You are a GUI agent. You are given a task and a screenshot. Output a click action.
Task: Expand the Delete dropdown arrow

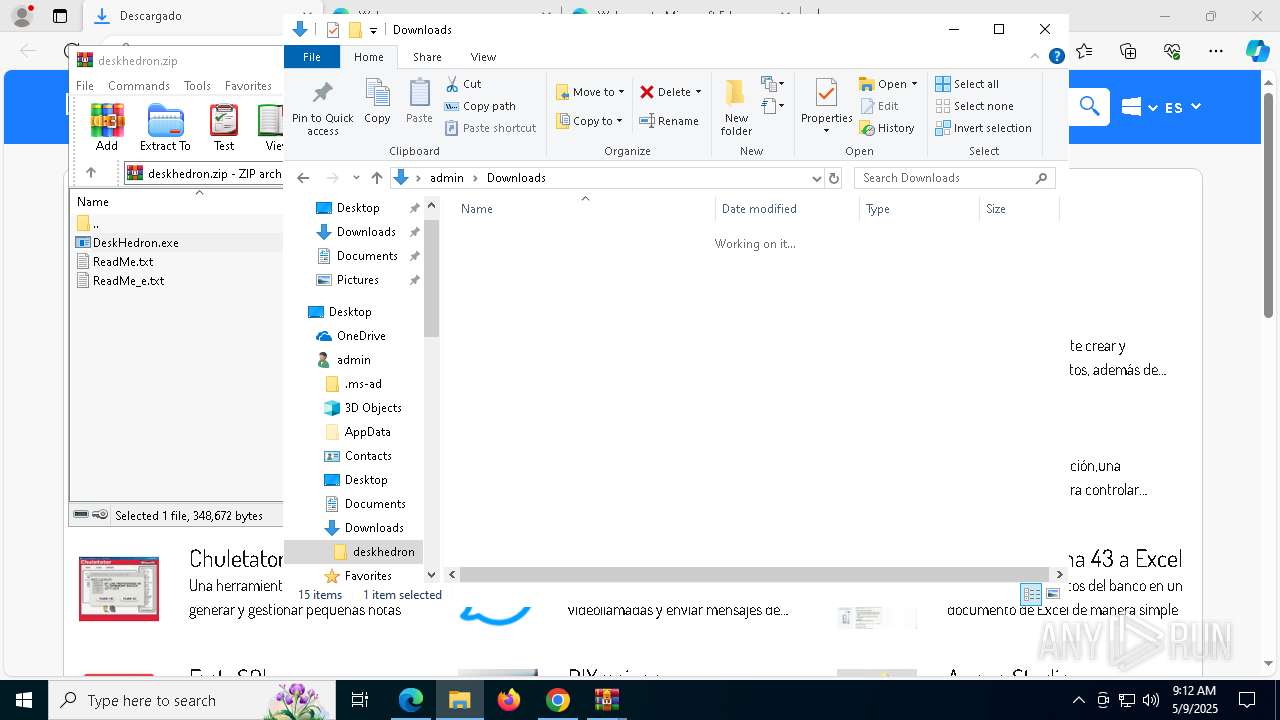(x=698, y=92)
